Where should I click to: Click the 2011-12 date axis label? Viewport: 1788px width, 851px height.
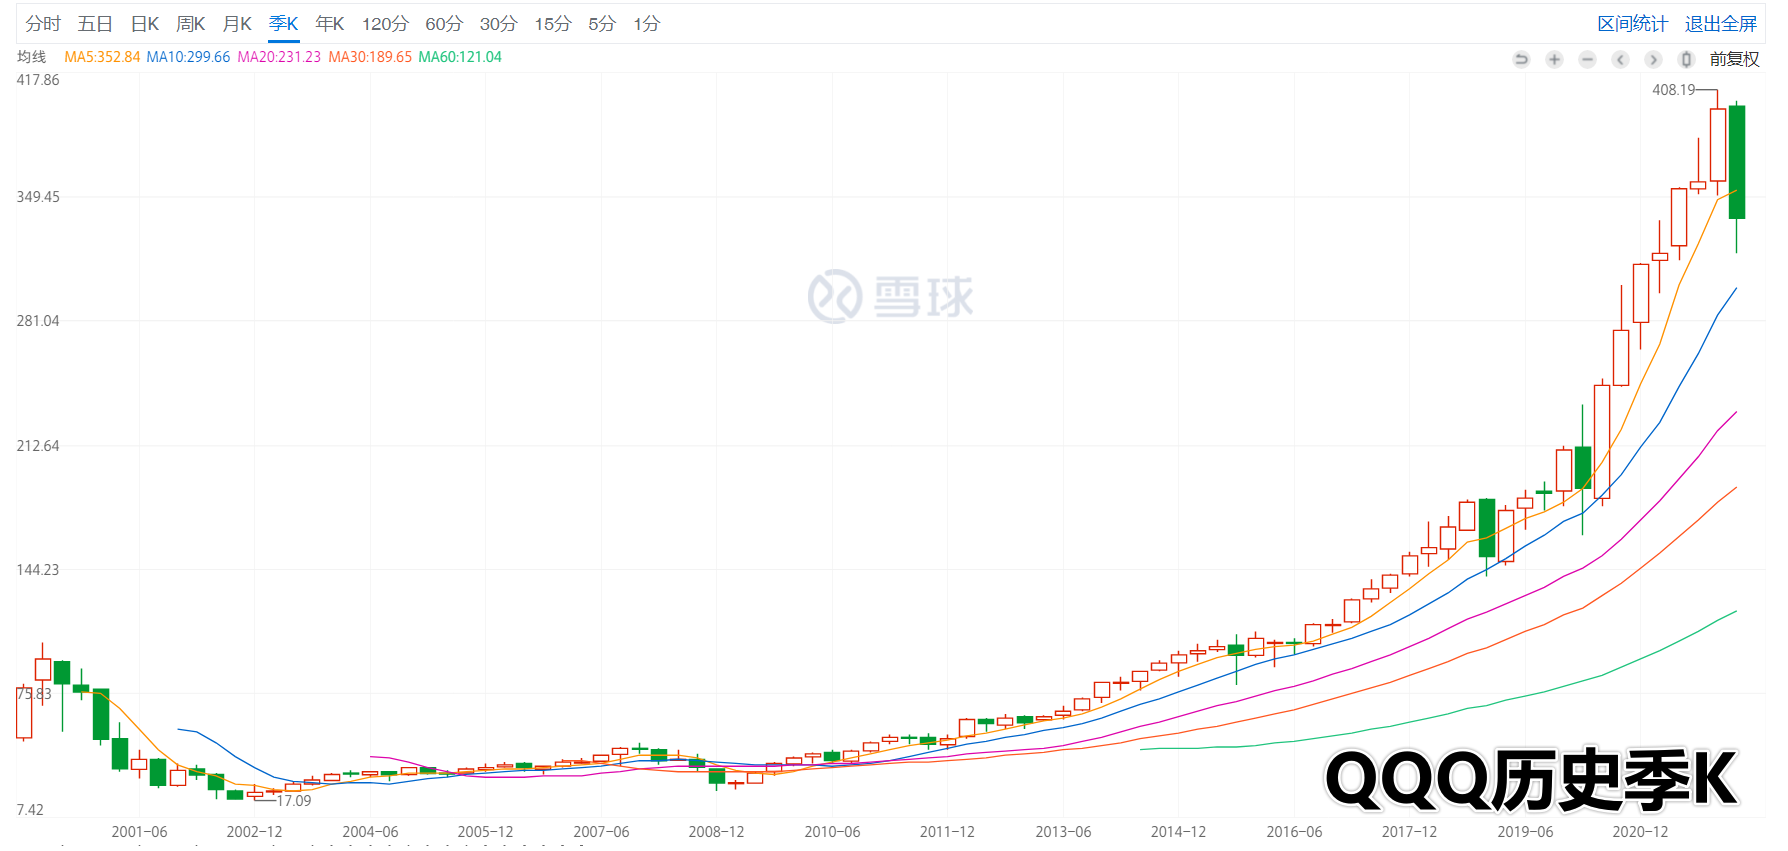pos(947,832)
